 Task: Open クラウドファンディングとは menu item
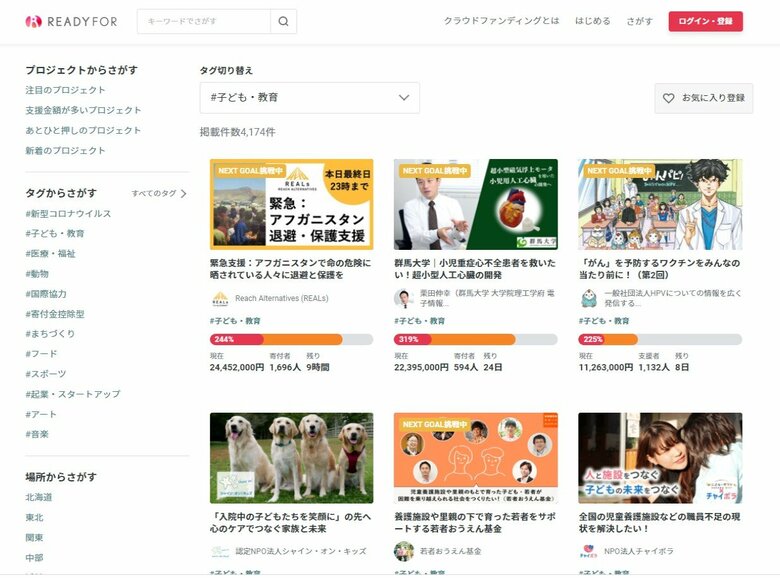pos(501,21)
